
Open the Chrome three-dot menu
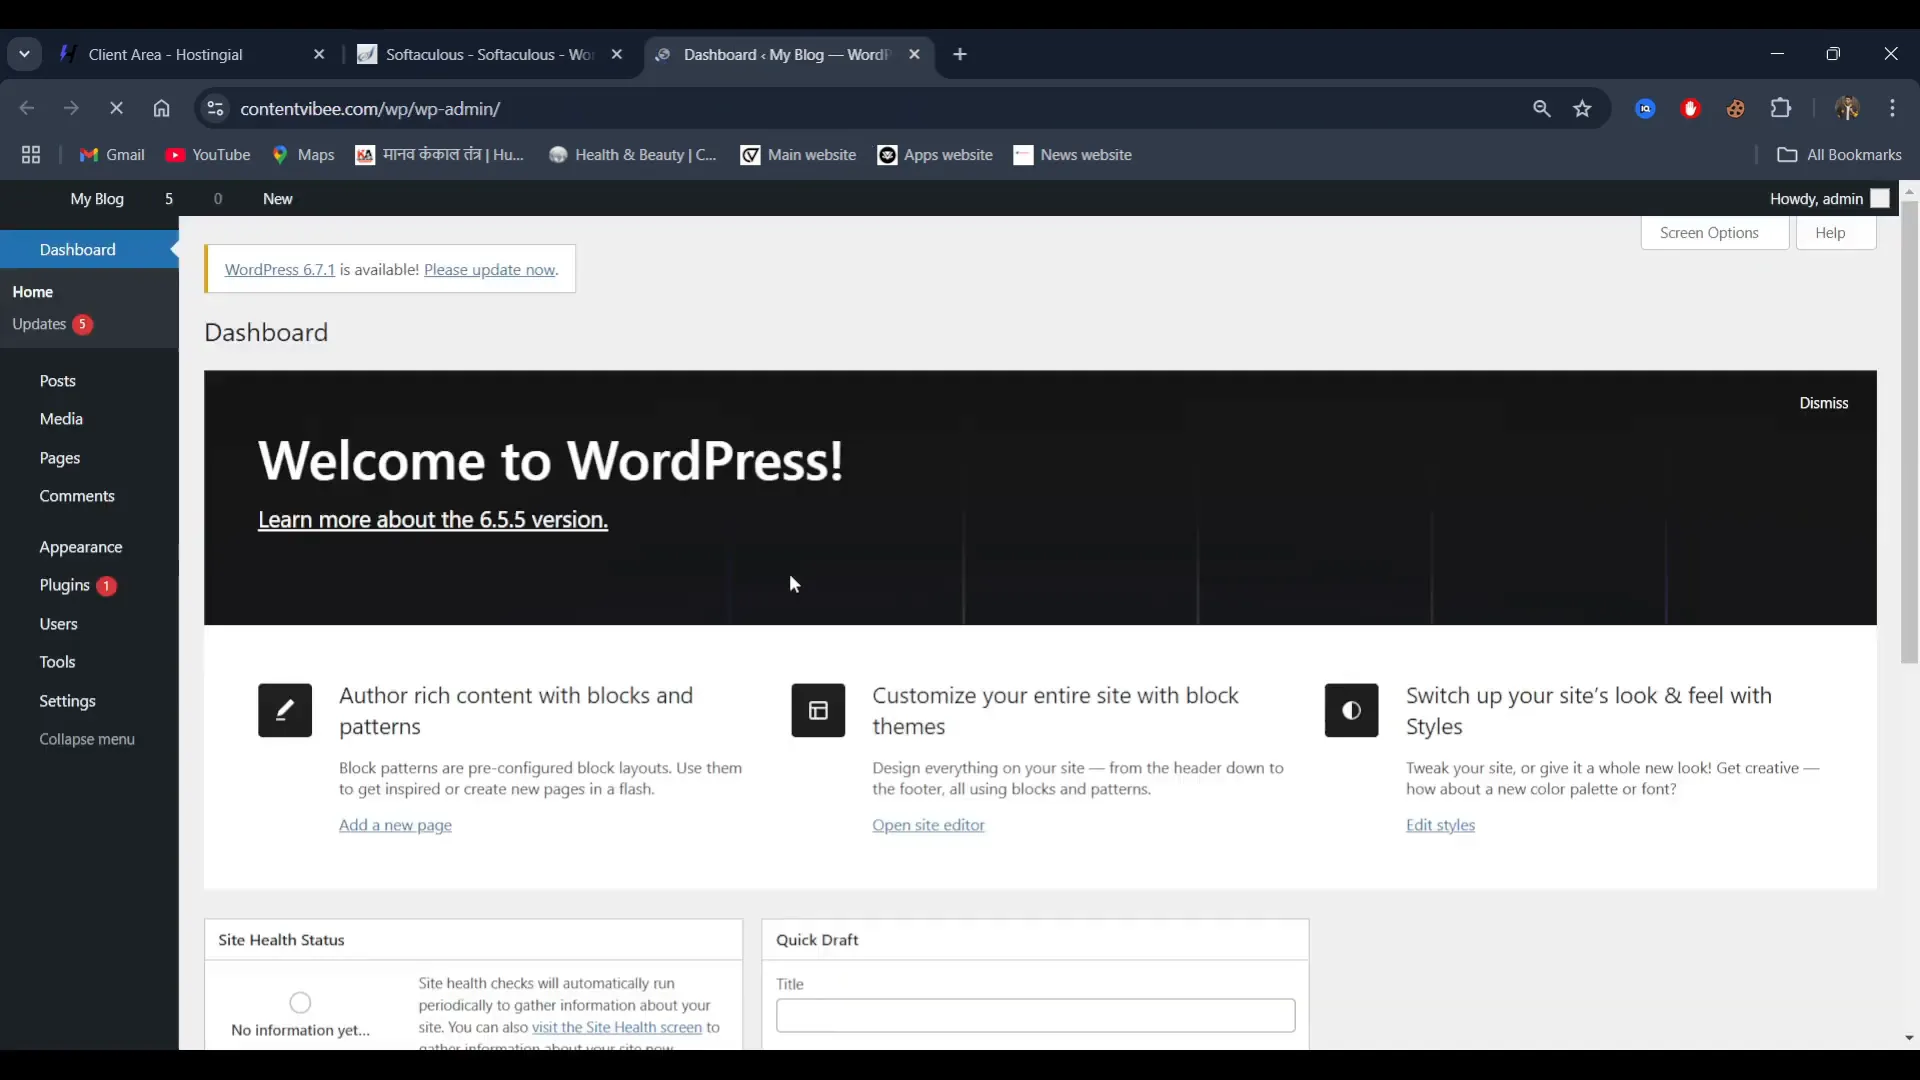pos(1893,109)
